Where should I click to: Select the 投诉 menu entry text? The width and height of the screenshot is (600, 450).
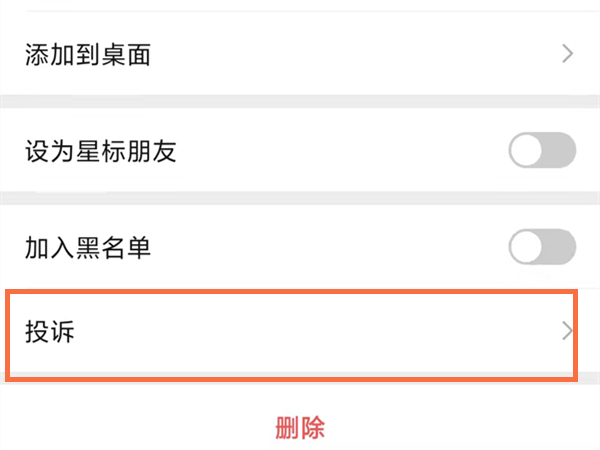(x=50, y=332)
